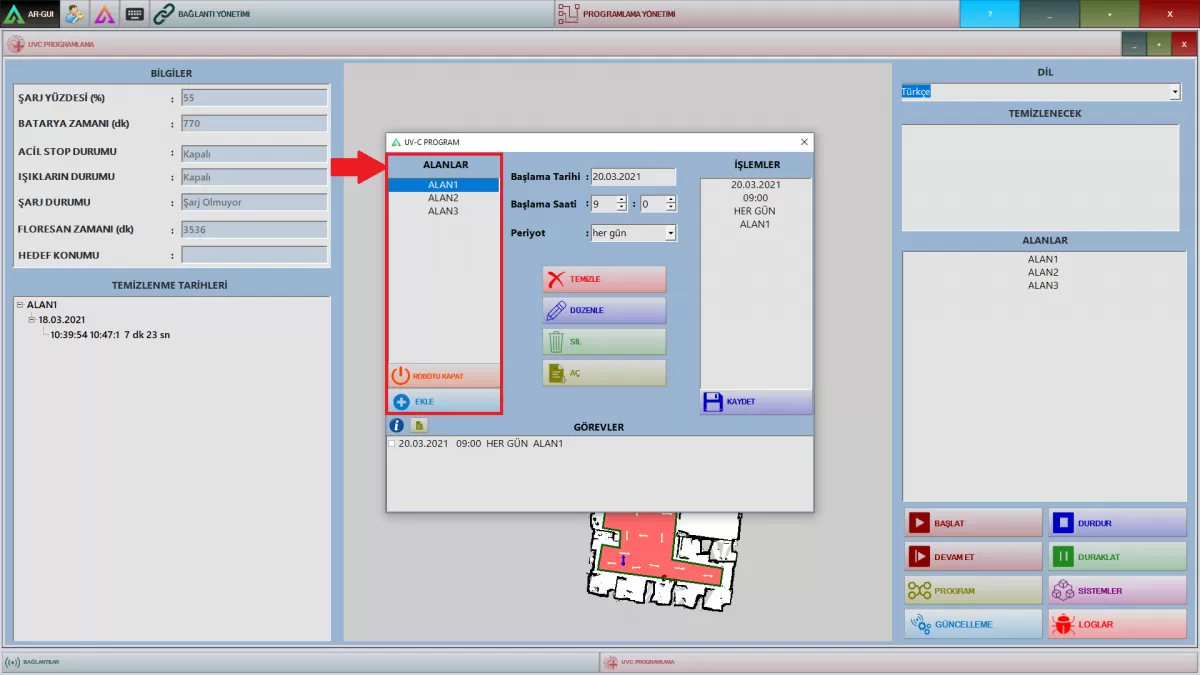This screenshot has width=1200, height=675.
Task: Click the DÜZENLE pencil button
Action: coord(604,310)
